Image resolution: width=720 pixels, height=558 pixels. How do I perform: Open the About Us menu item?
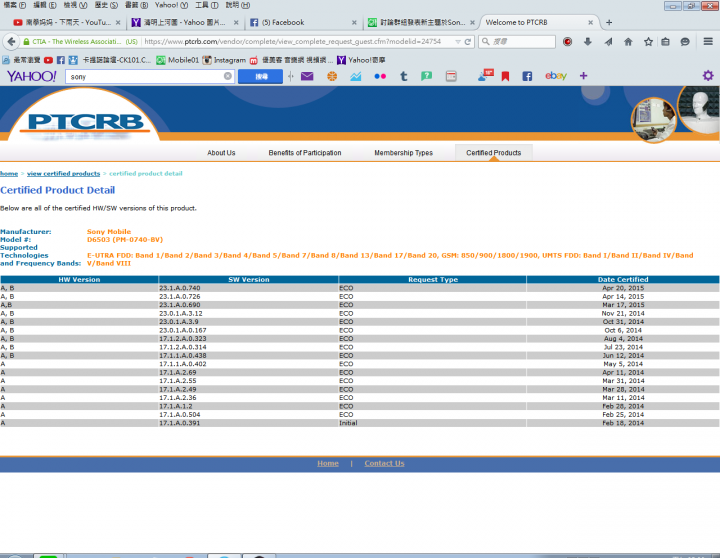point(221,153)
